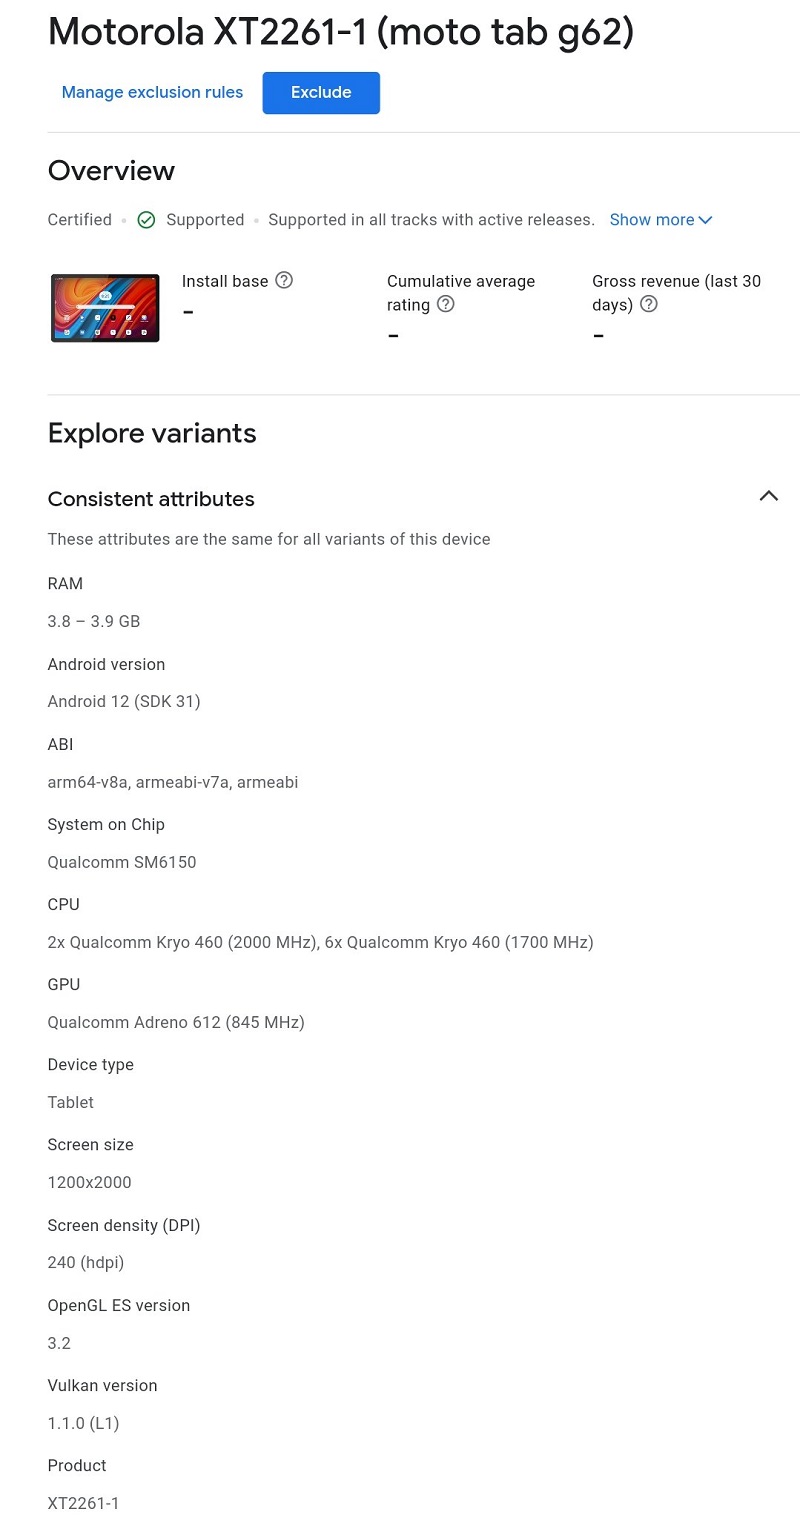Click the Android 12 (SDK 31) value

(124, 702)
